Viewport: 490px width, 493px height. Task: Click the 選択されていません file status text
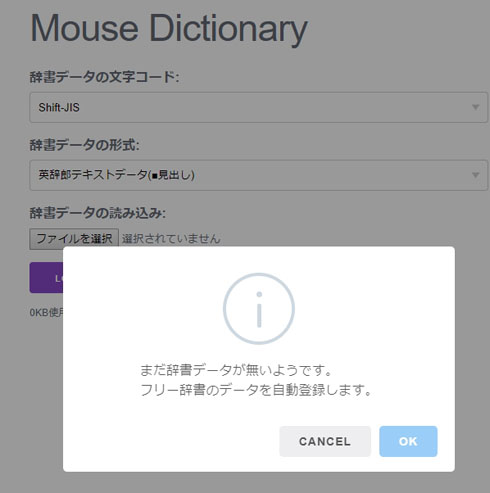coord(171,239)
